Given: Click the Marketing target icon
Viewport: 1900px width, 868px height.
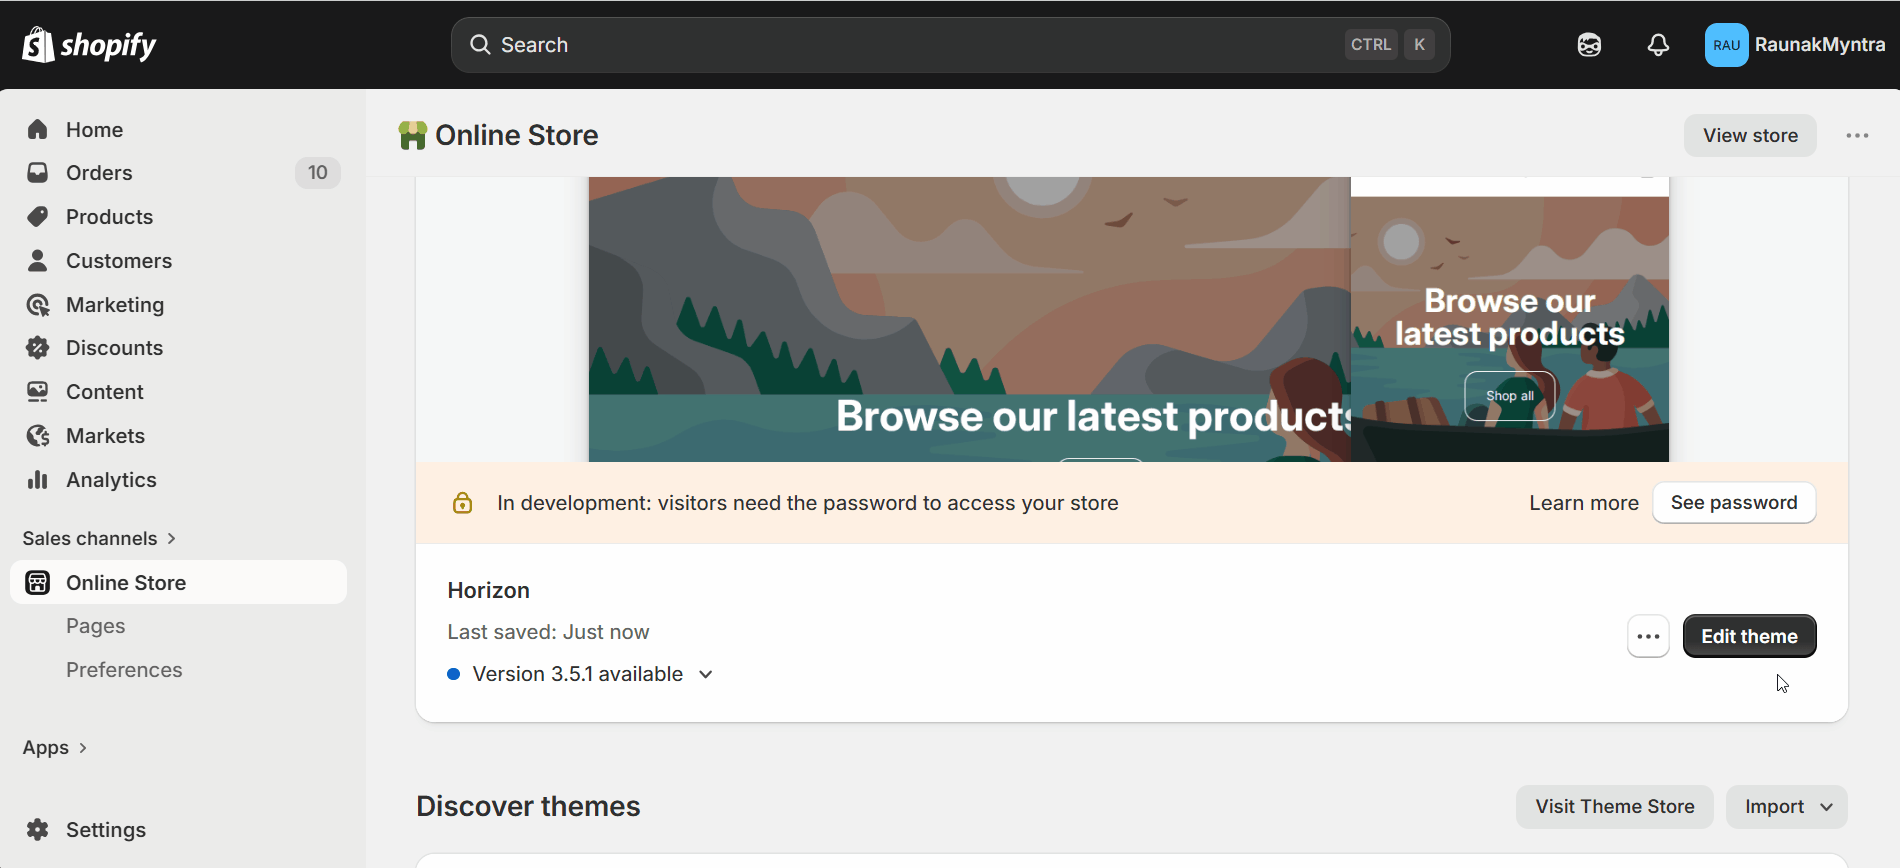Looking at the screenshot, I should pyautogui.click(x=38, y=305).
